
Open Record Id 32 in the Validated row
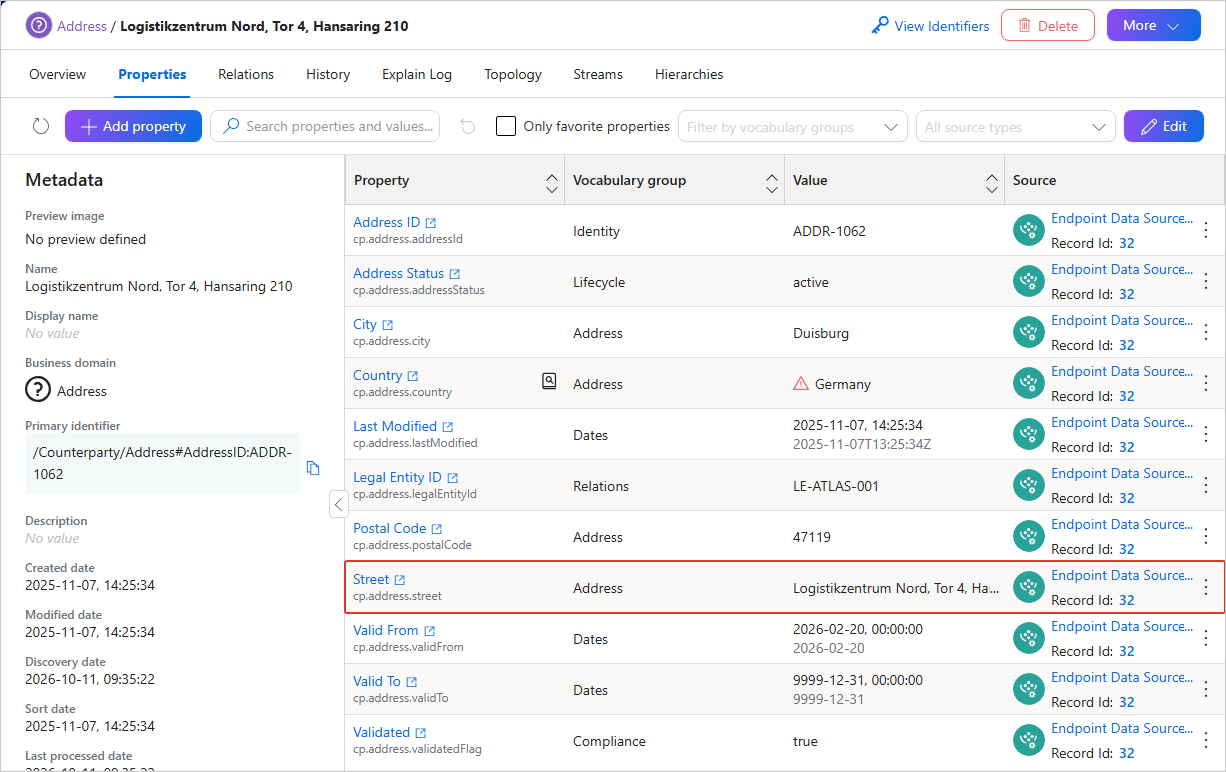tap(1127, 753)
